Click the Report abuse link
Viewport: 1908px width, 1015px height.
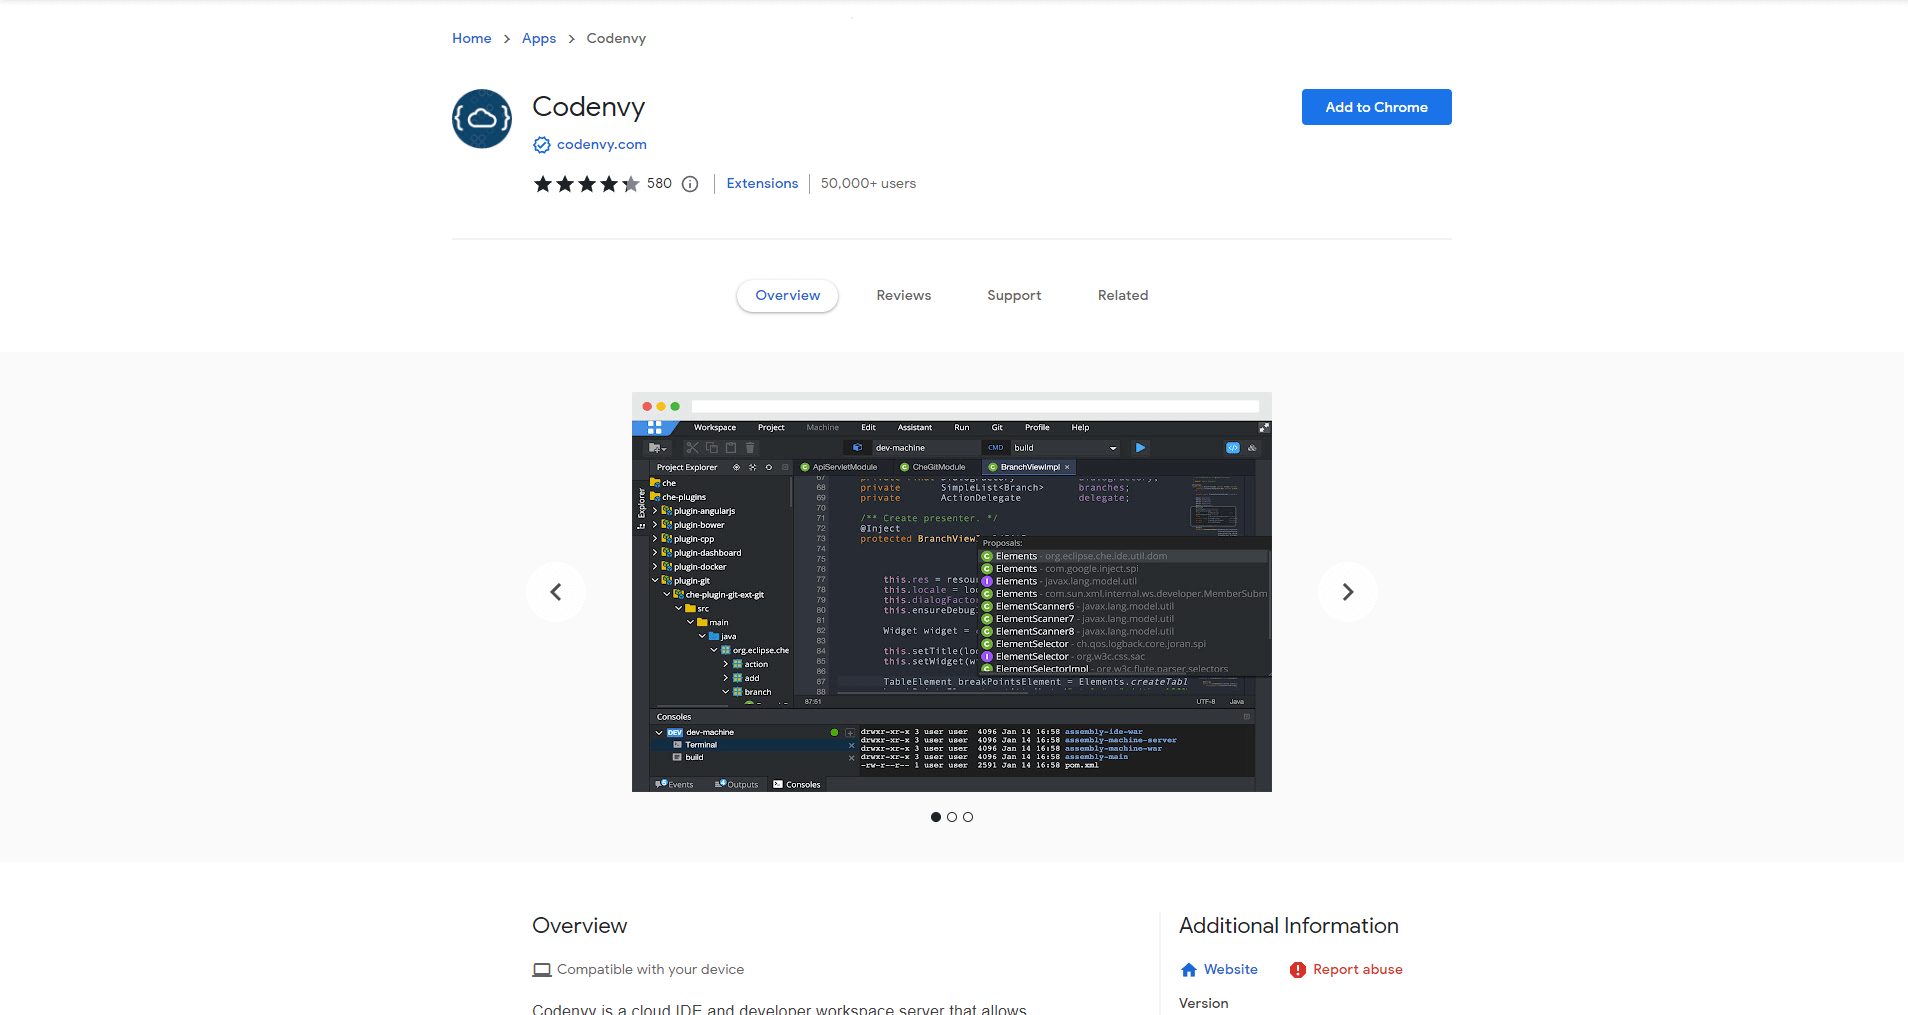click(1358, 970)
